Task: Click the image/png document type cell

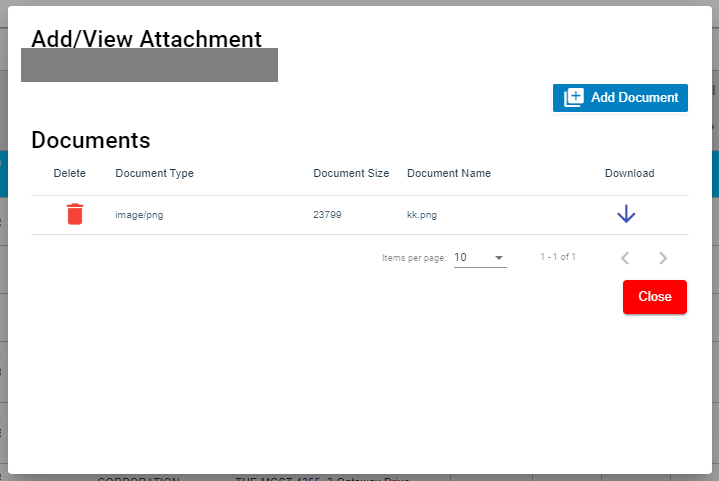Action: point(139,215)
